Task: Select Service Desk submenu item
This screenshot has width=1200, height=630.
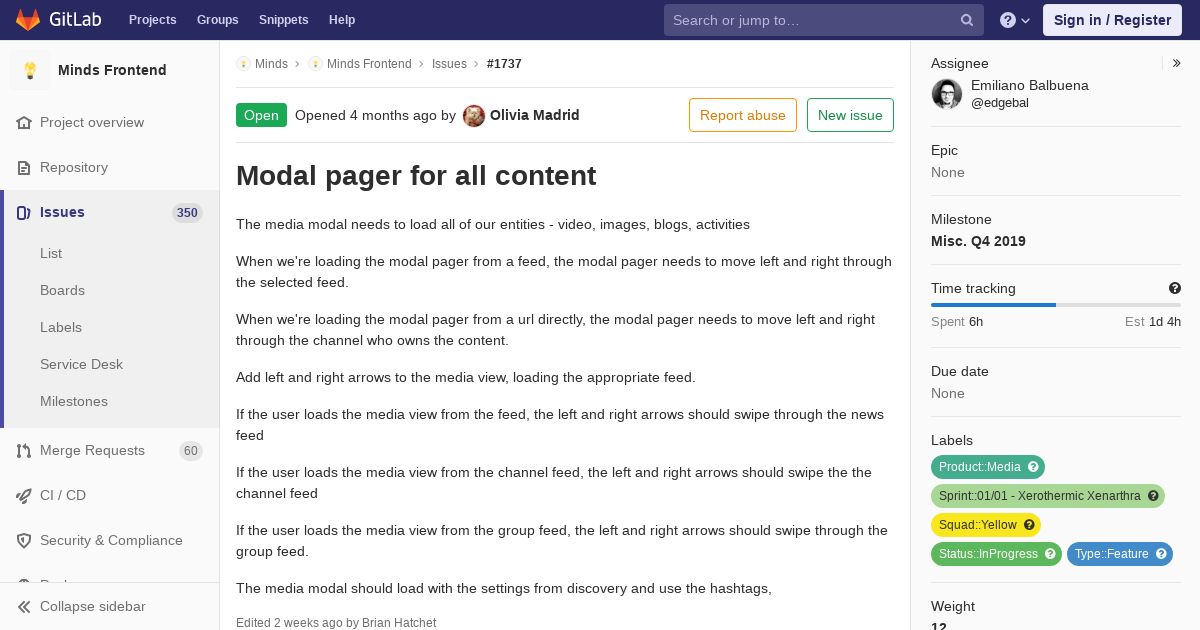Action: click(x=81, y=365)
